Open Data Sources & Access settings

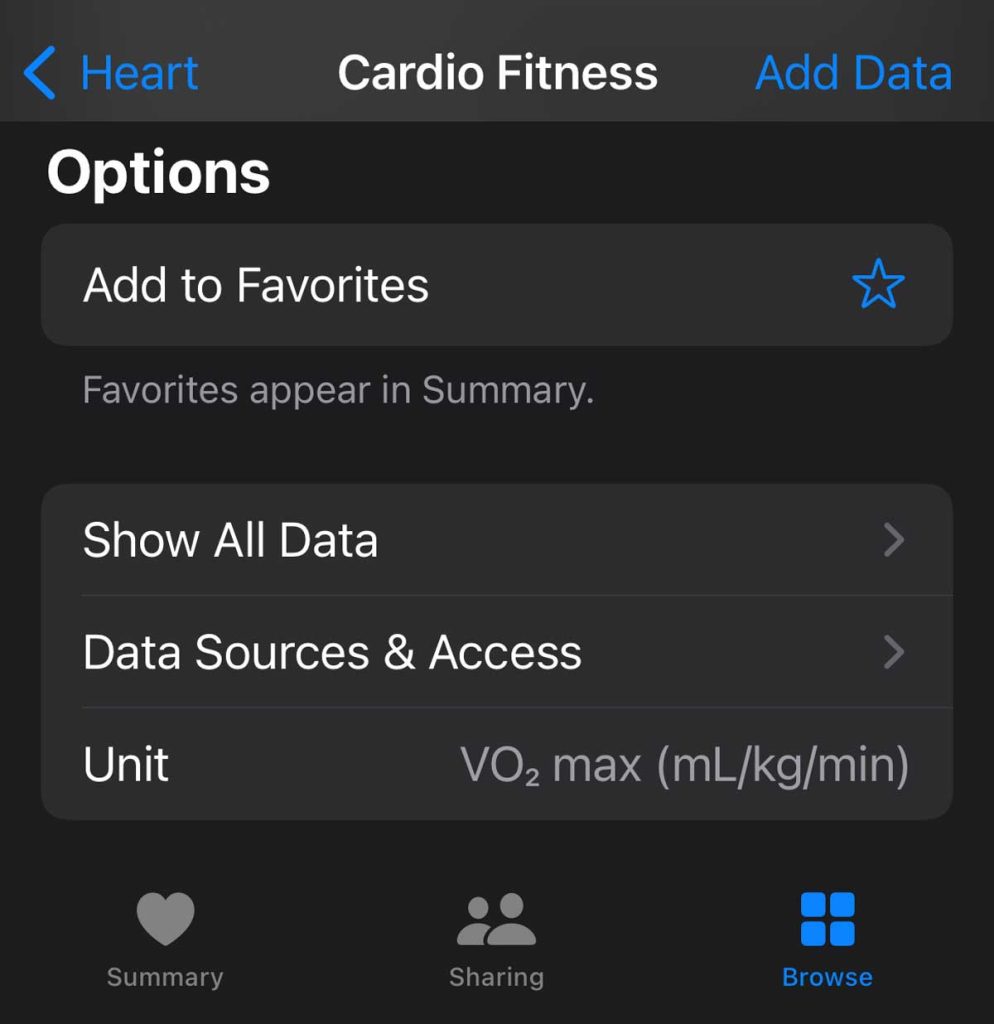pyautogui.click(x=332, y=653)
